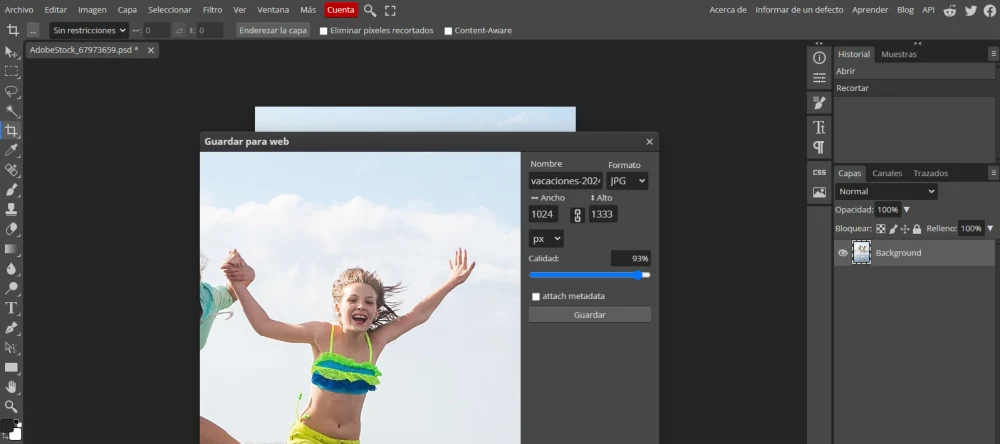Open Informar de un defecto link
Screen dimensions: 1000x444
799,10
